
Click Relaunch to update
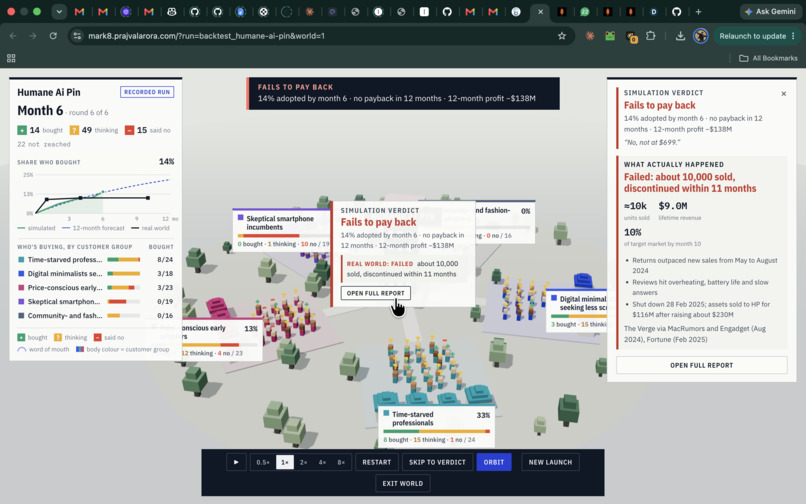(757, 35)
